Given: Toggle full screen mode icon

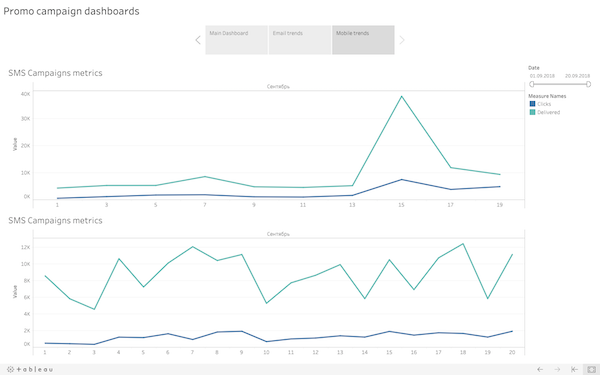Looking at the screenshot, I should pyautogui.click(x=592, y=369).
